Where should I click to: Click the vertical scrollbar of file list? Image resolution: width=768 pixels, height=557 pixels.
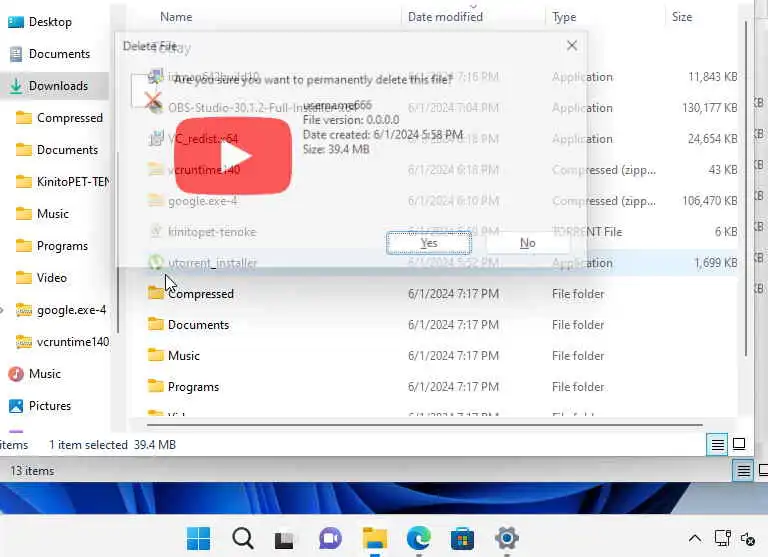(746, 189)
